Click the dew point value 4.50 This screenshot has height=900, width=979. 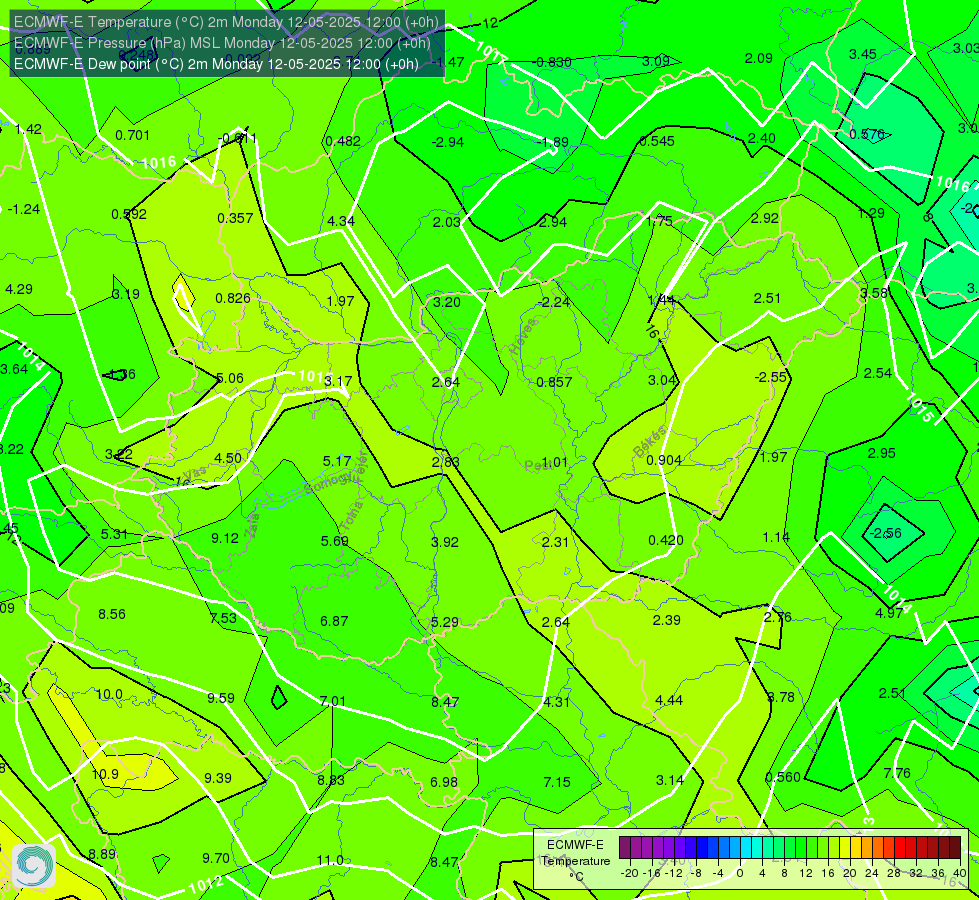point(228,458)
